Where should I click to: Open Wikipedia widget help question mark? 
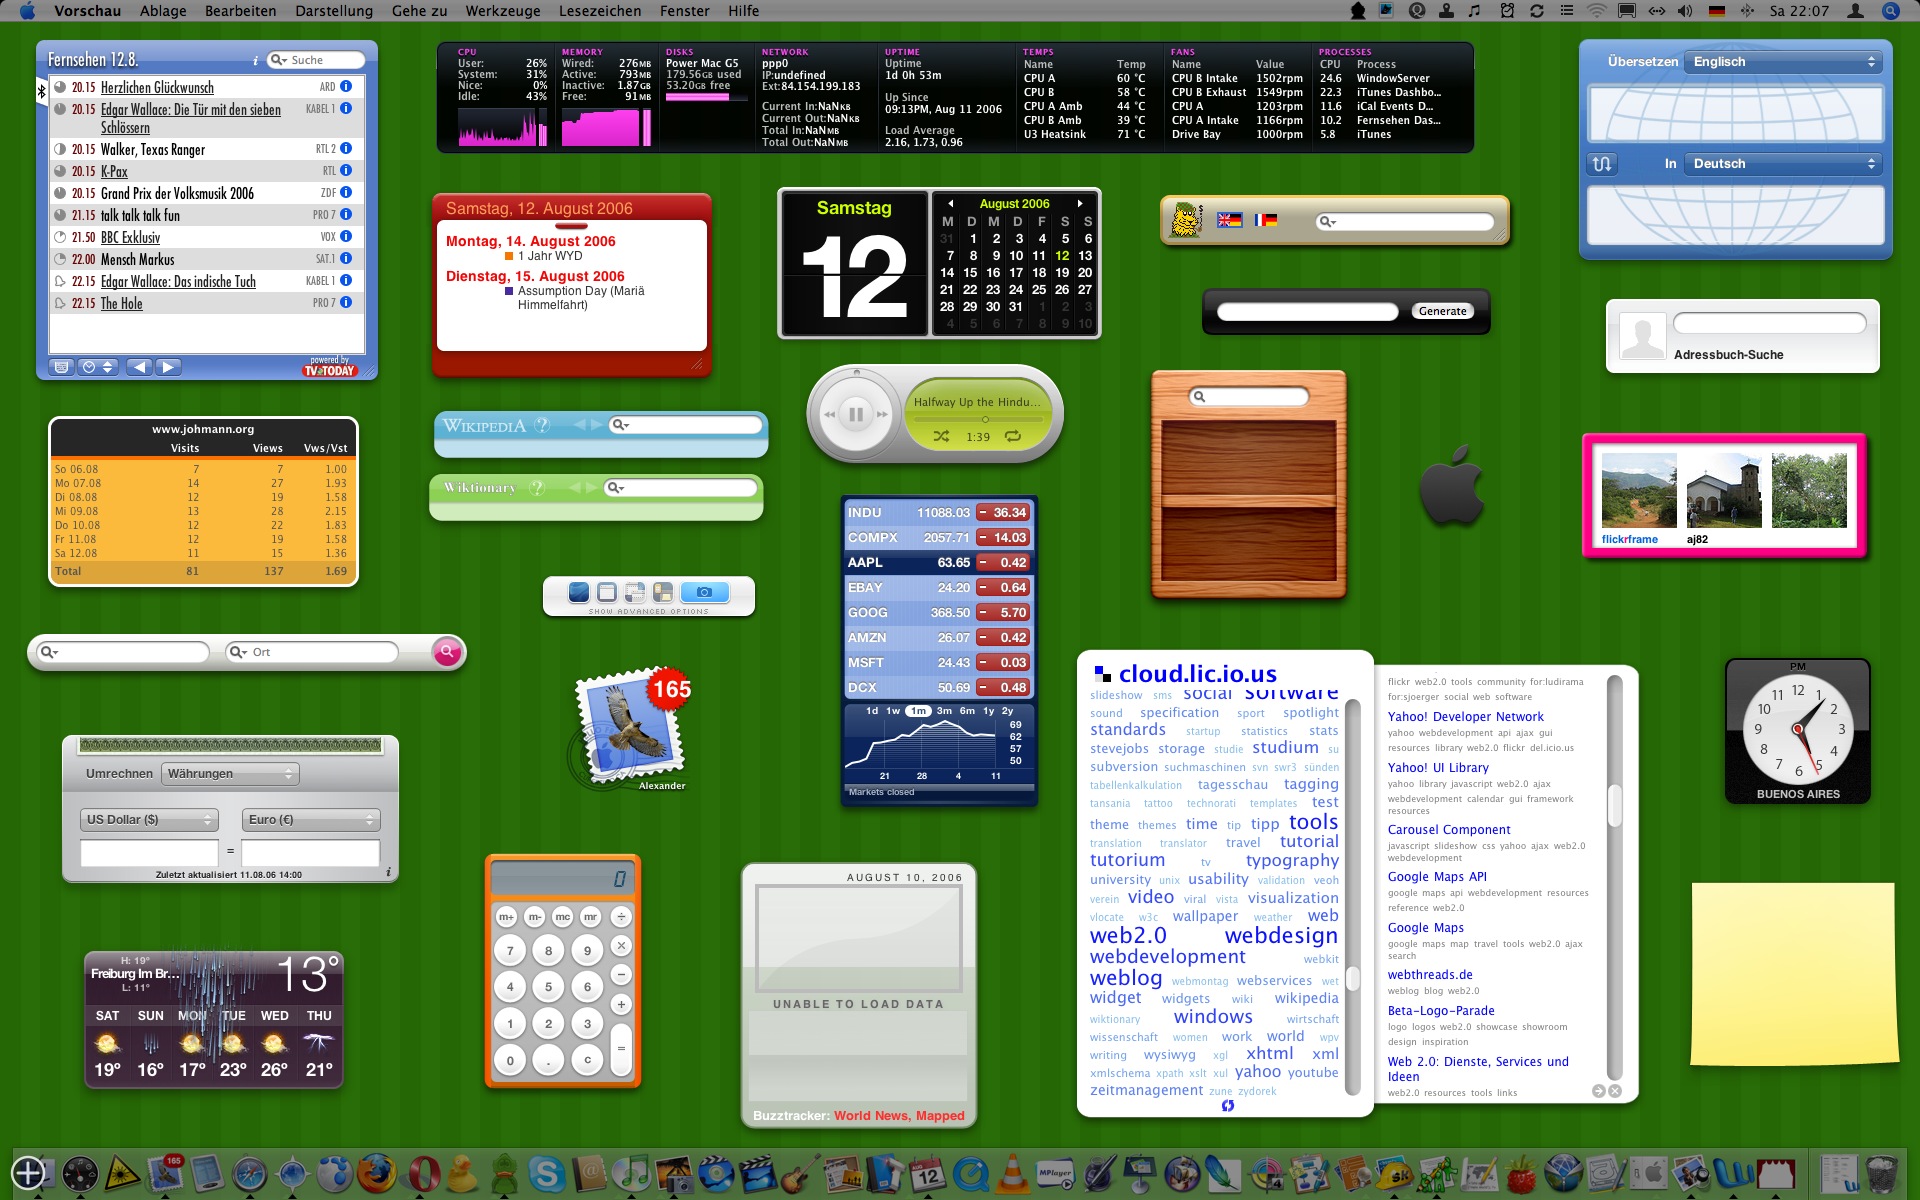coord(542,425)
